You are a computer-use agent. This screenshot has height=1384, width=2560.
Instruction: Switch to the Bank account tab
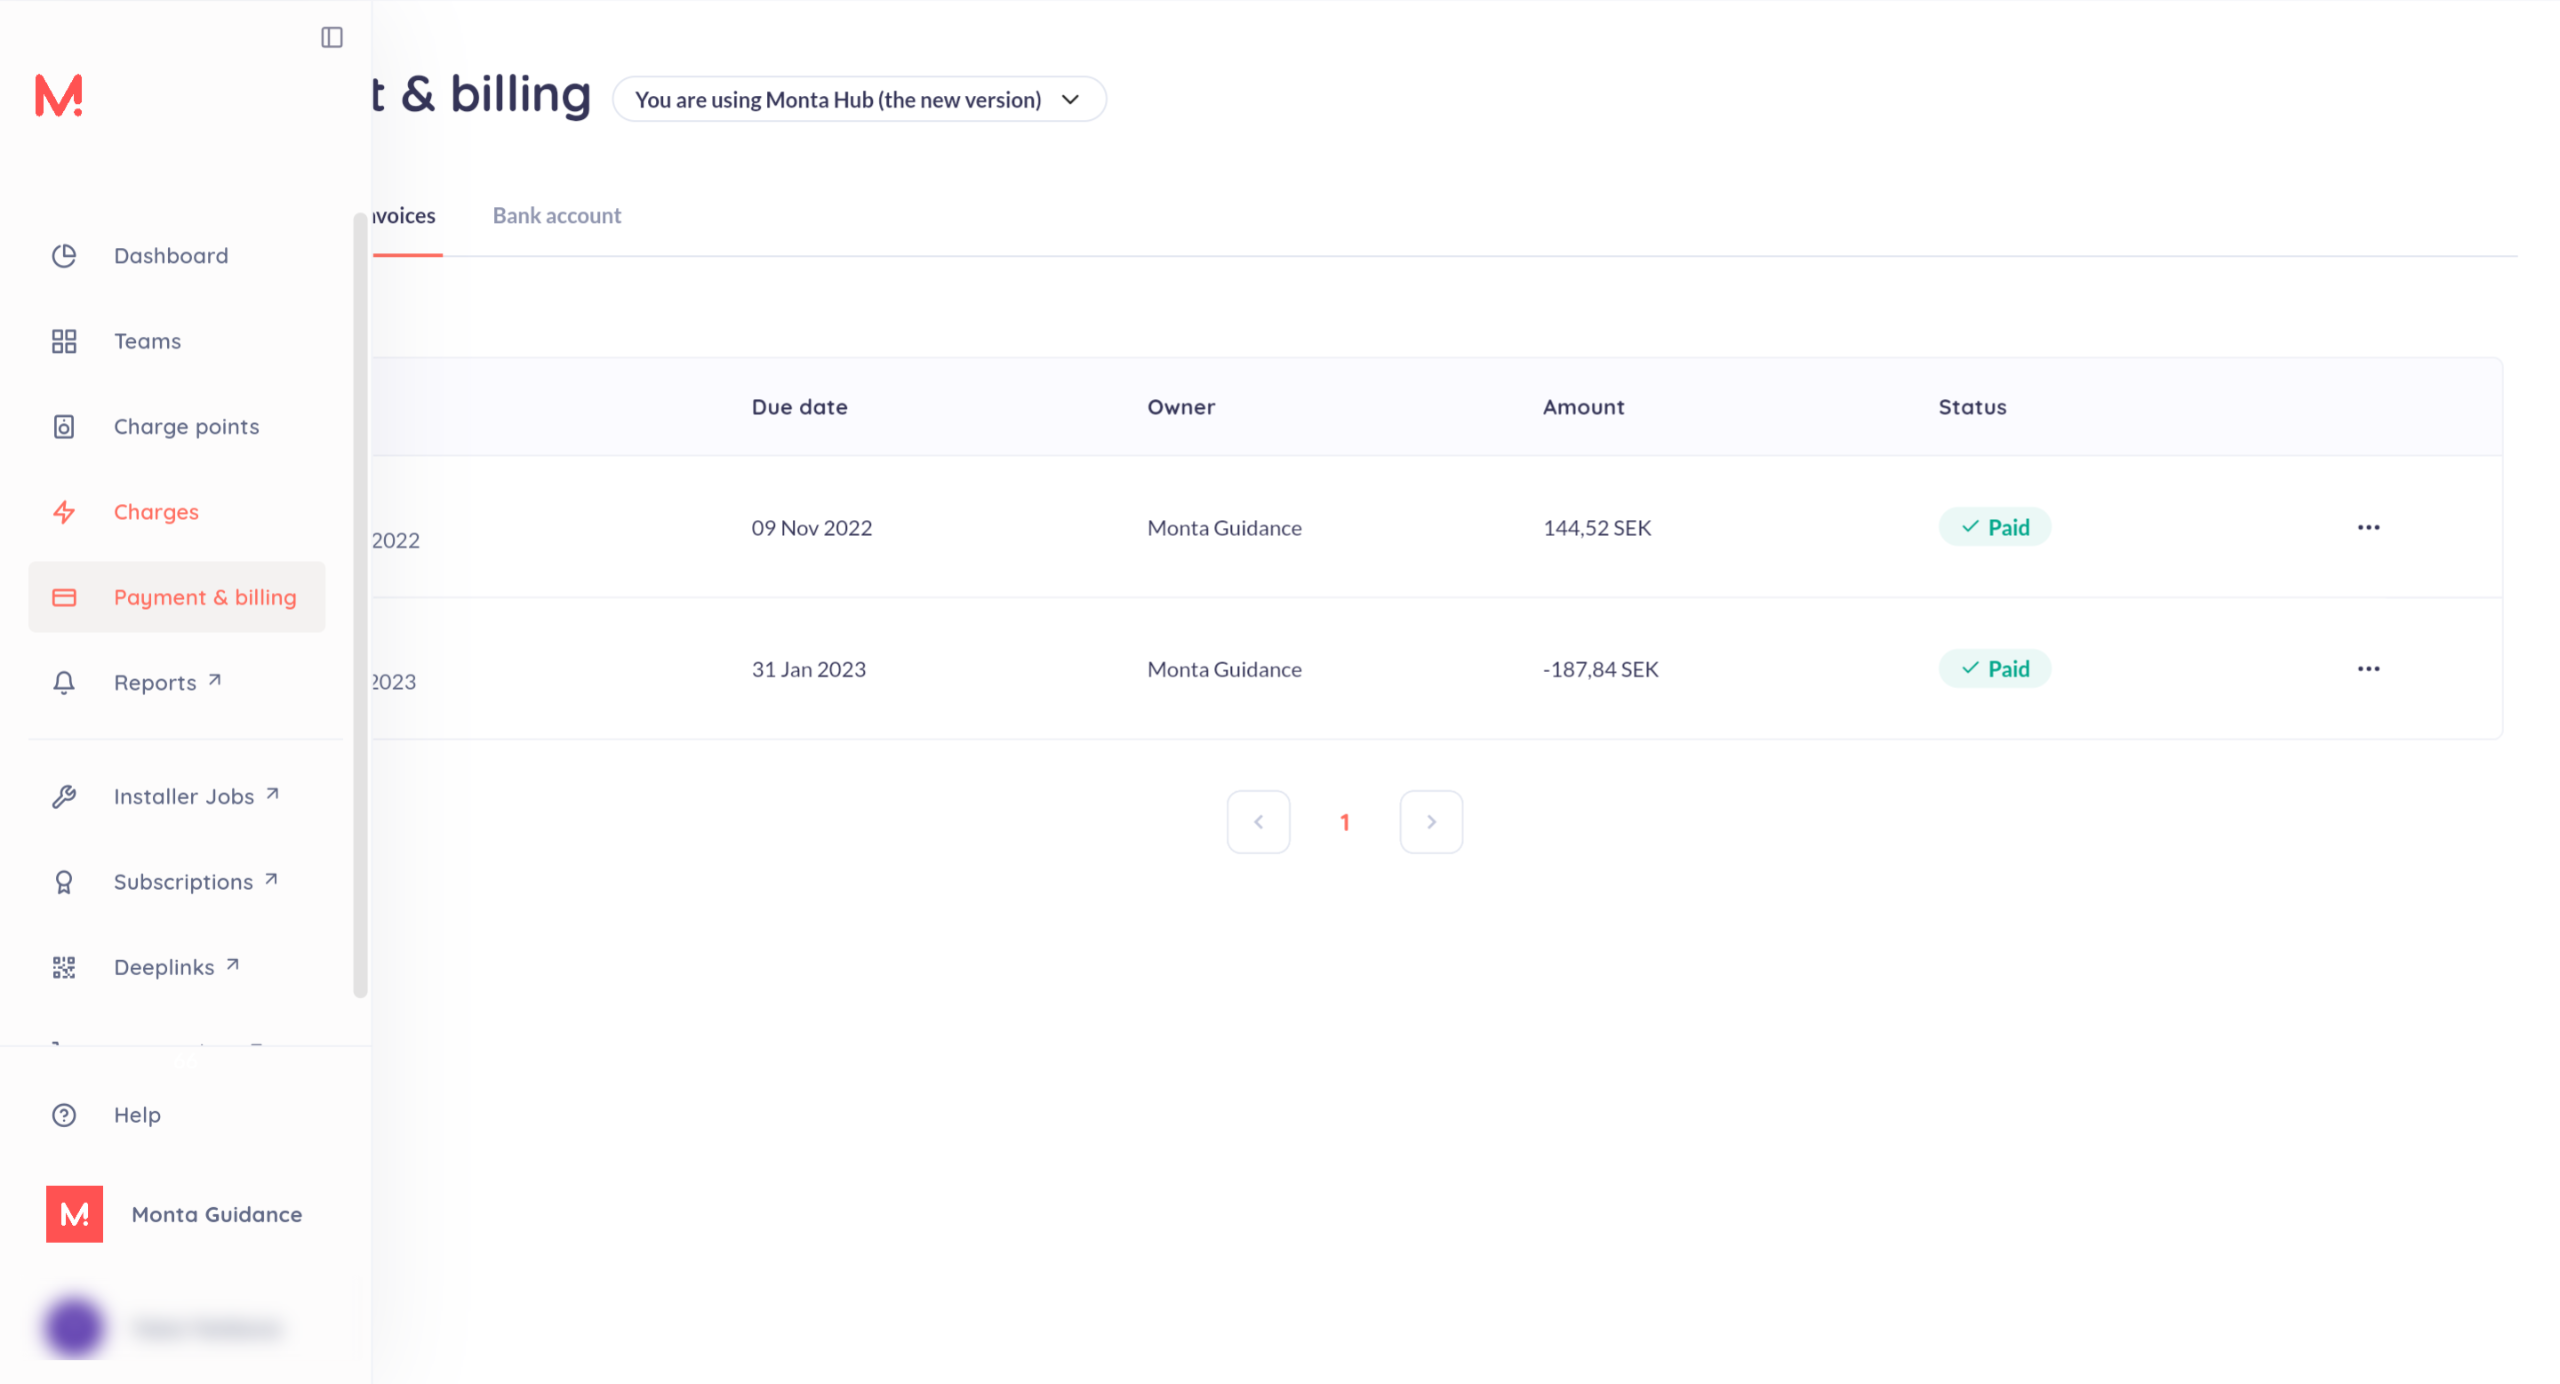556,216
